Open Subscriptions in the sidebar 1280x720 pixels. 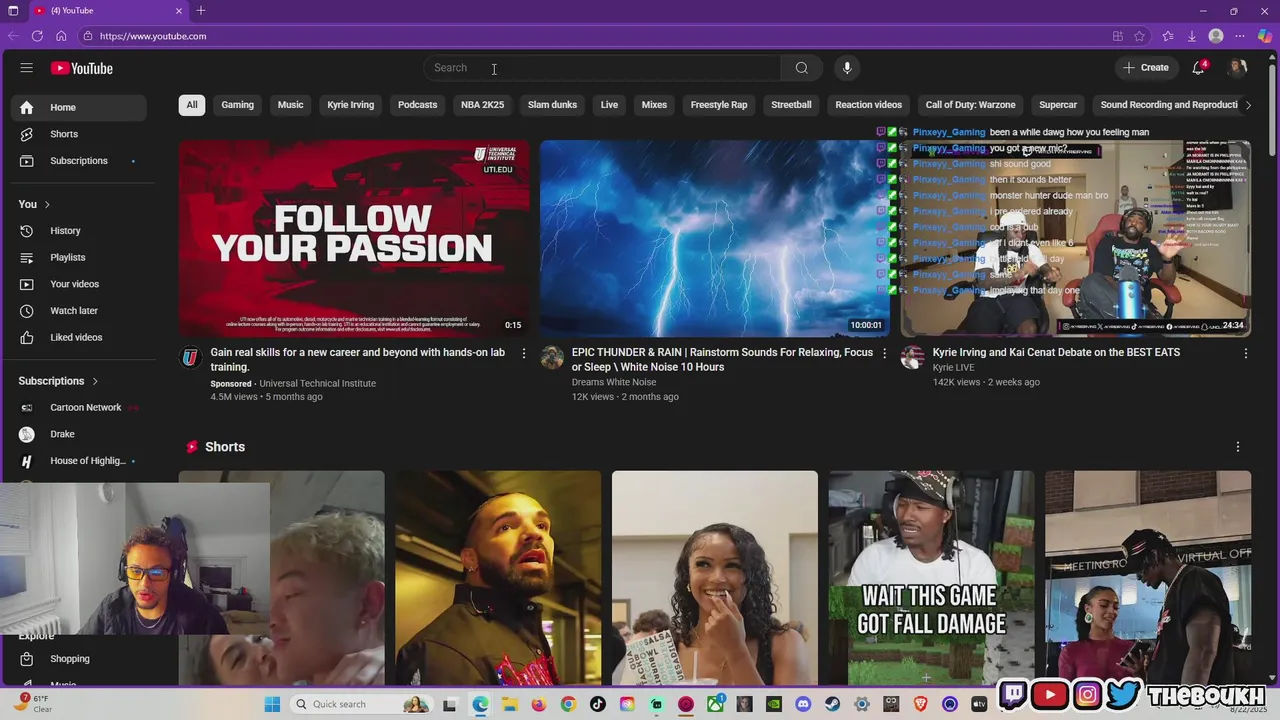click(79, 161)
